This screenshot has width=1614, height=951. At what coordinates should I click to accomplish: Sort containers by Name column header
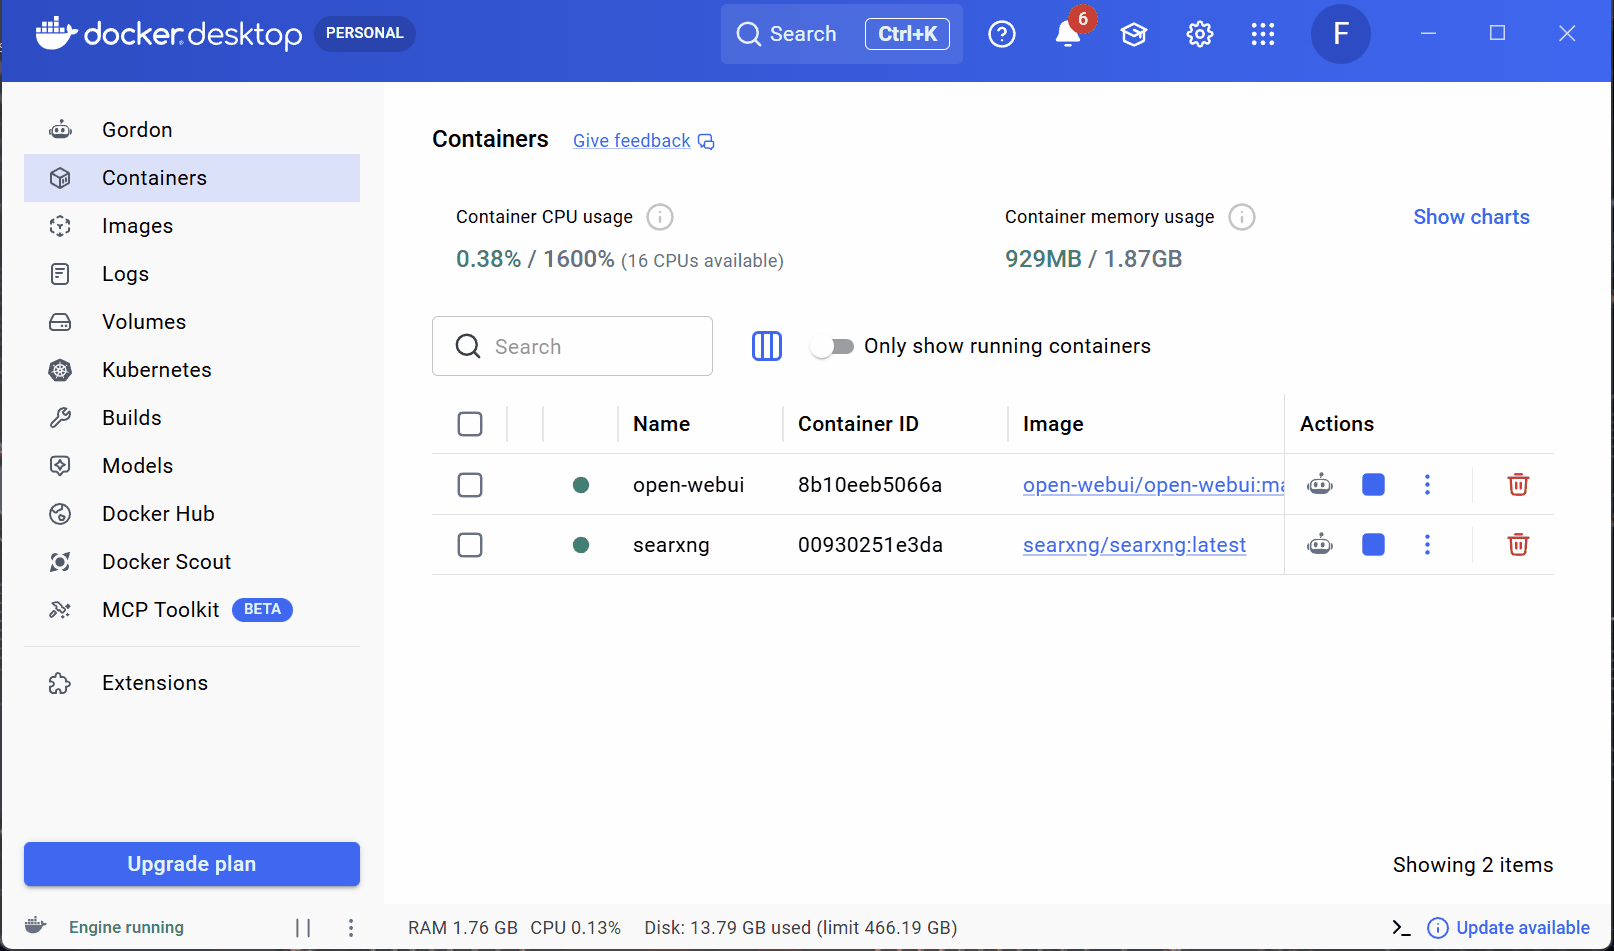coord(661,424)
